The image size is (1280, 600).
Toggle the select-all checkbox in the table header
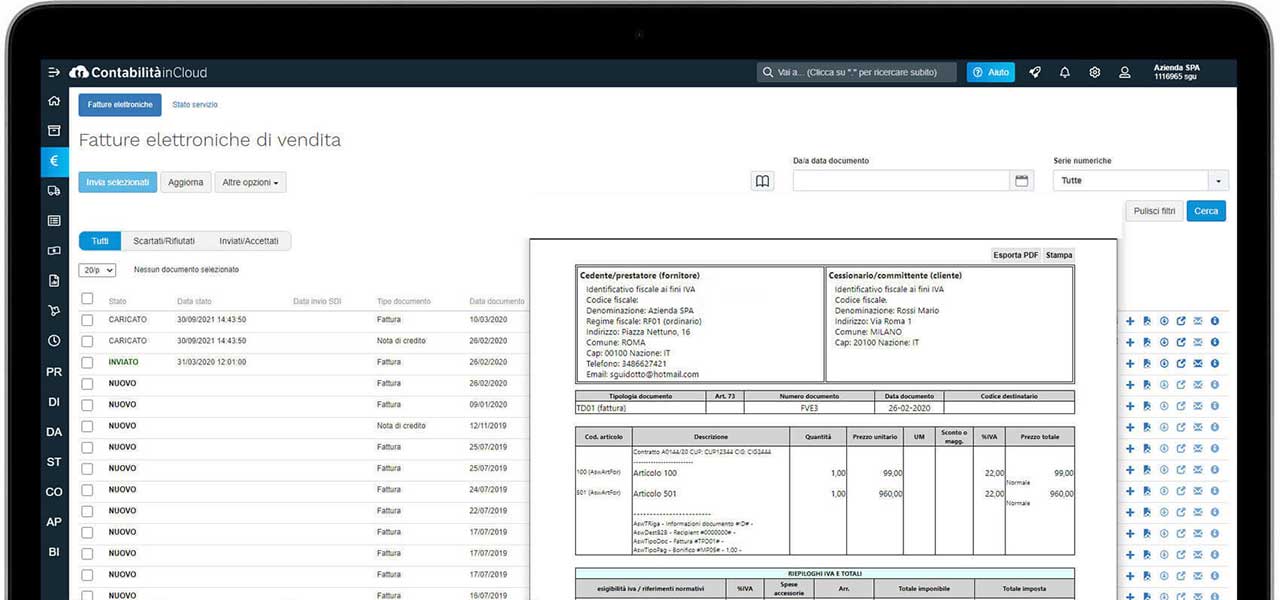pos(87,299)
